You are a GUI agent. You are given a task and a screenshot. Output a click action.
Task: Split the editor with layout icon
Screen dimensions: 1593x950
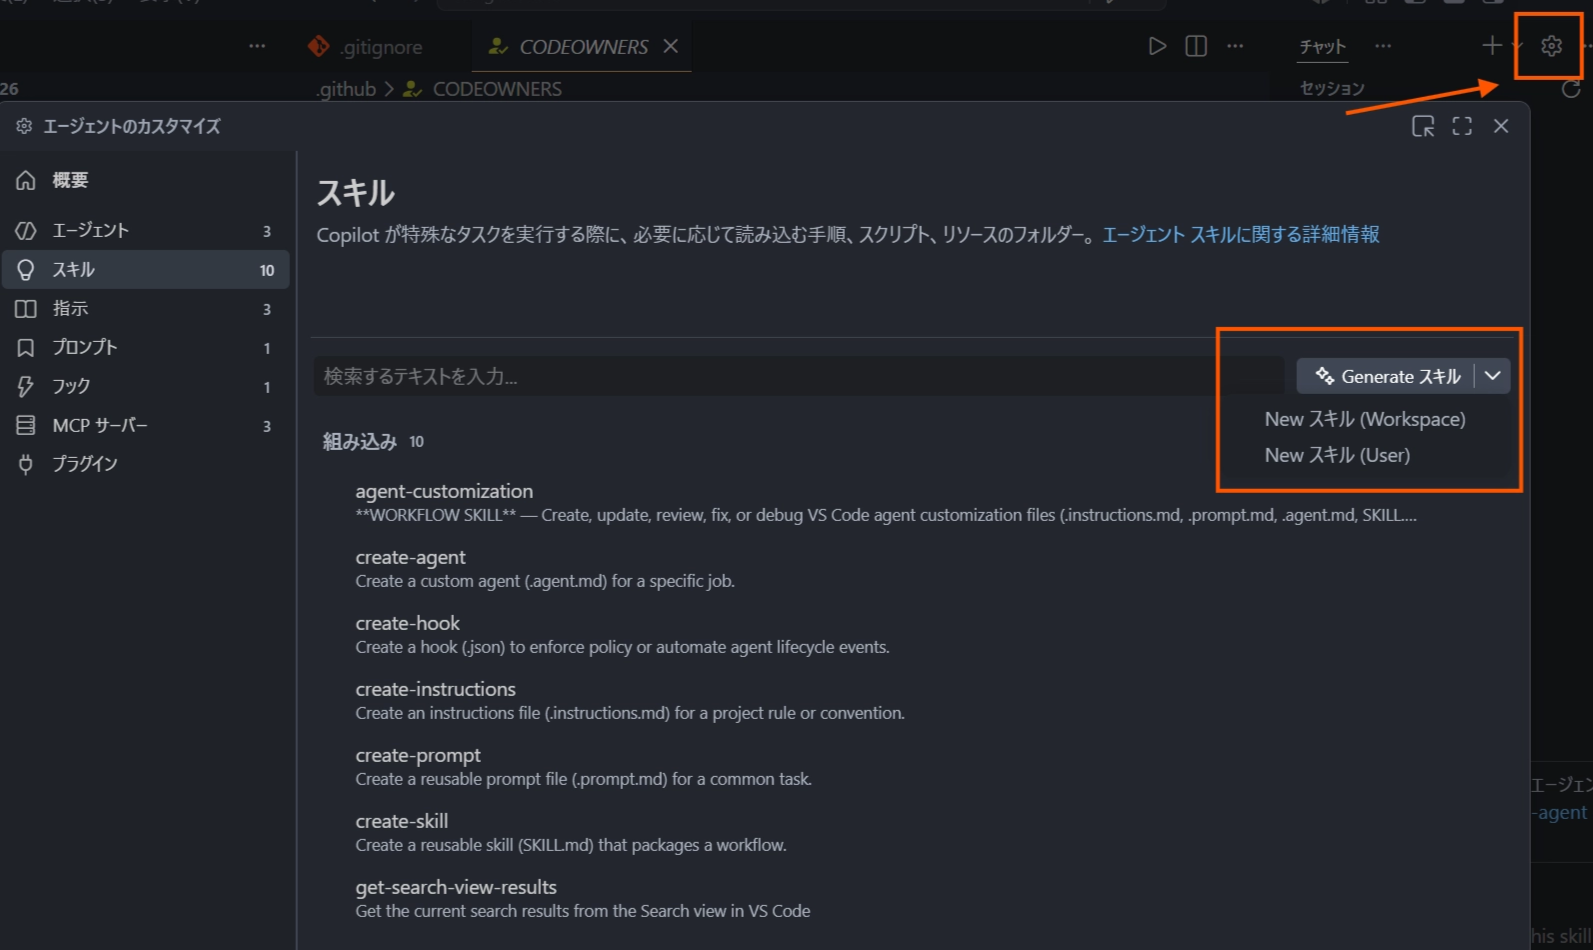coord(1196,46)
